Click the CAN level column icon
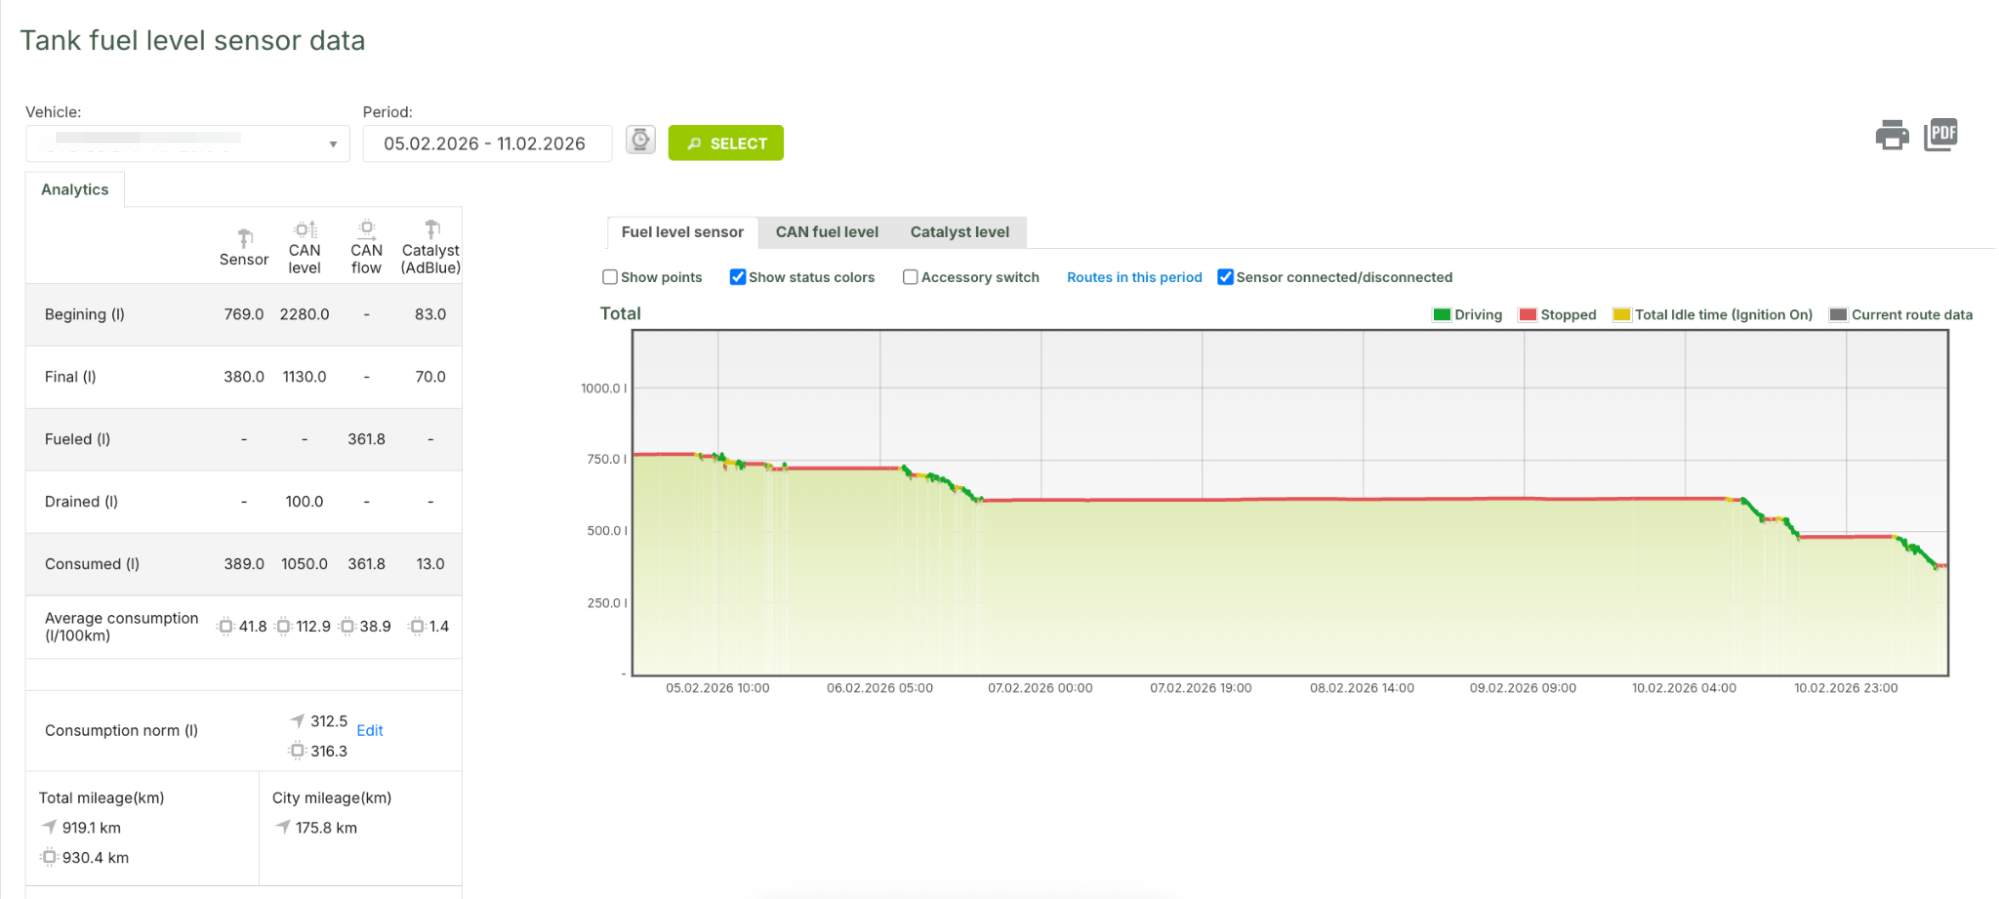The height and width of the screenshot is (899, 1999). [x=305, y=229]
